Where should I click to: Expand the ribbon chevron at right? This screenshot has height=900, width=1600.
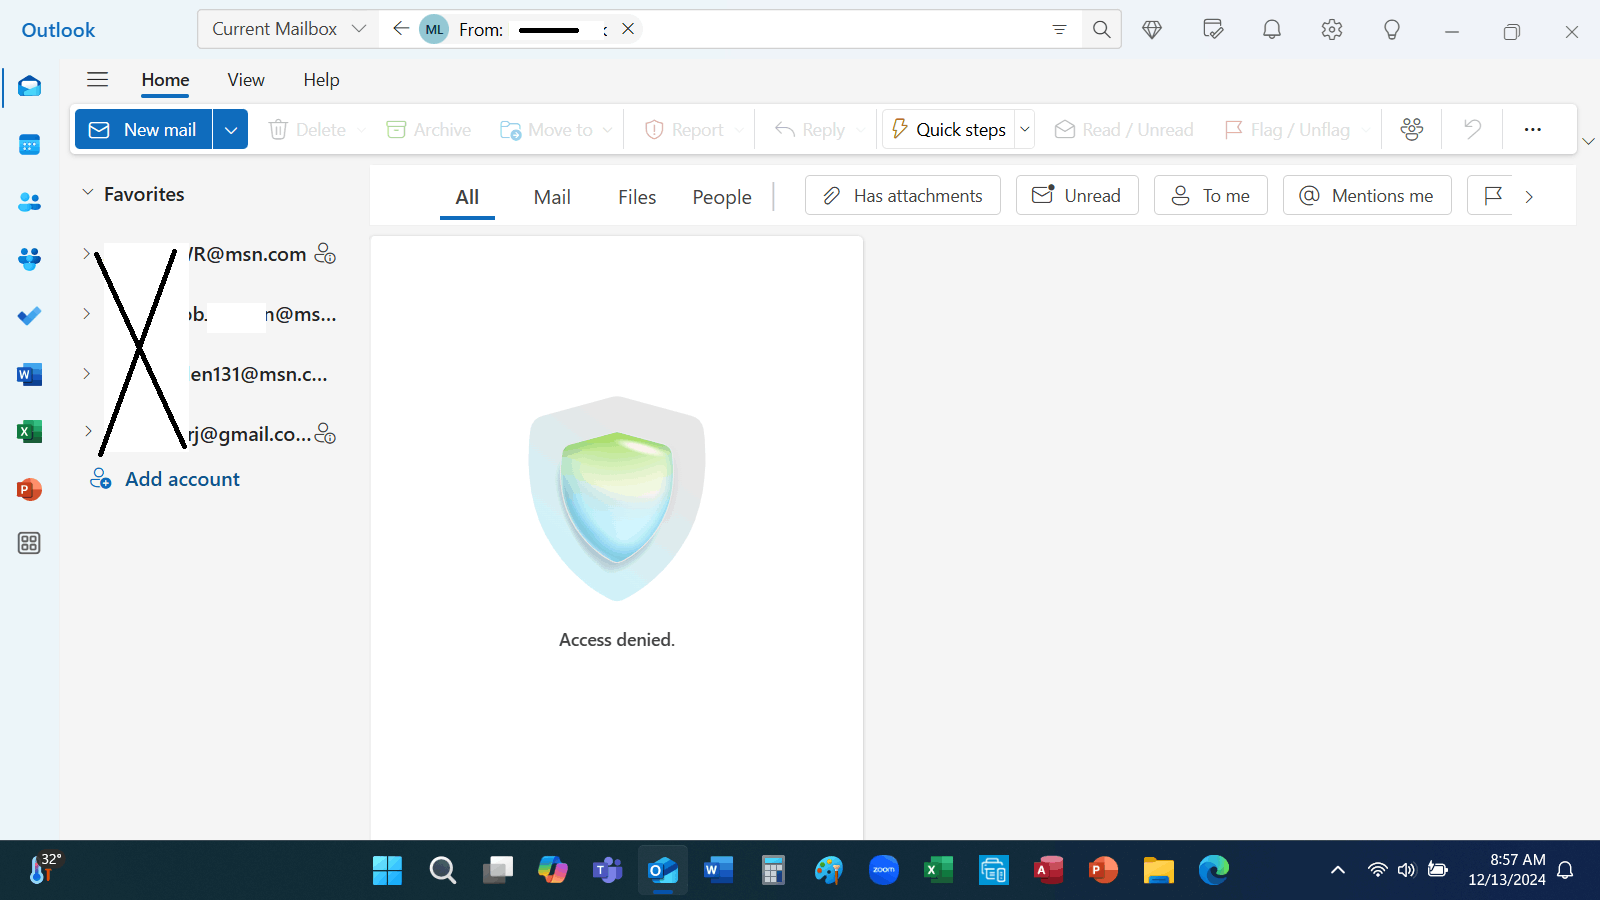coord(1588,141)
